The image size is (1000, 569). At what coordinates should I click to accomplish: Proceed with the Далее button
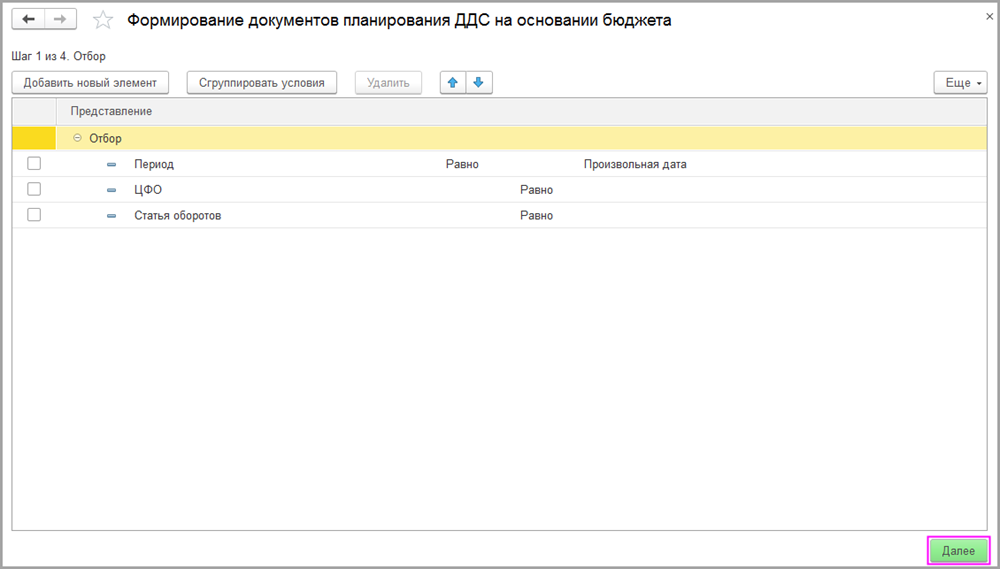point(958,551)
